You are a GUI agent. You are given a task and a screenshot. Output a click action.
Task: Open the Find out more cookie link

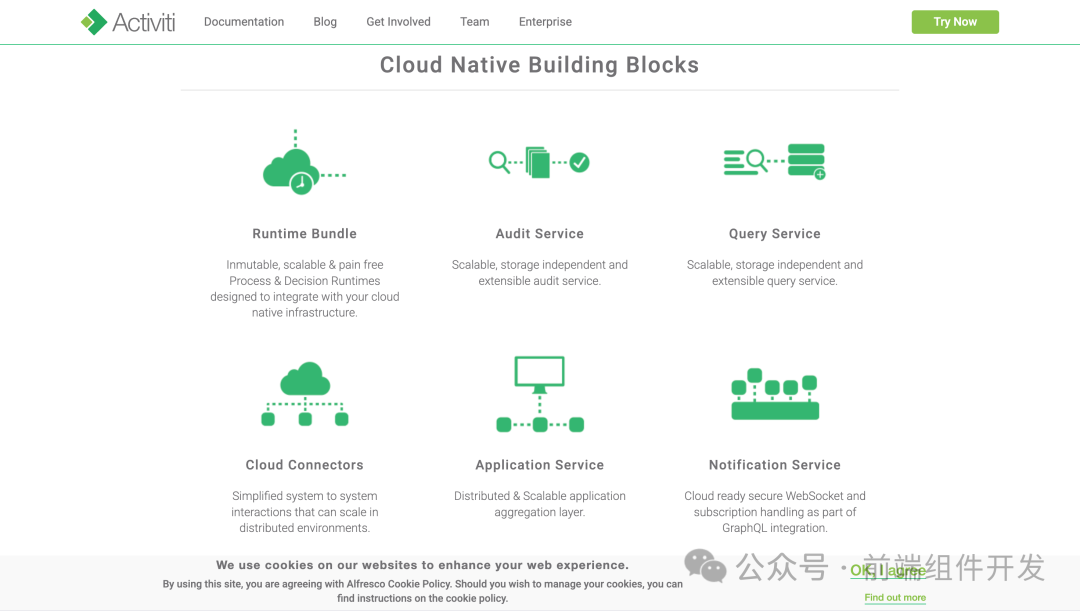(895, 598)
